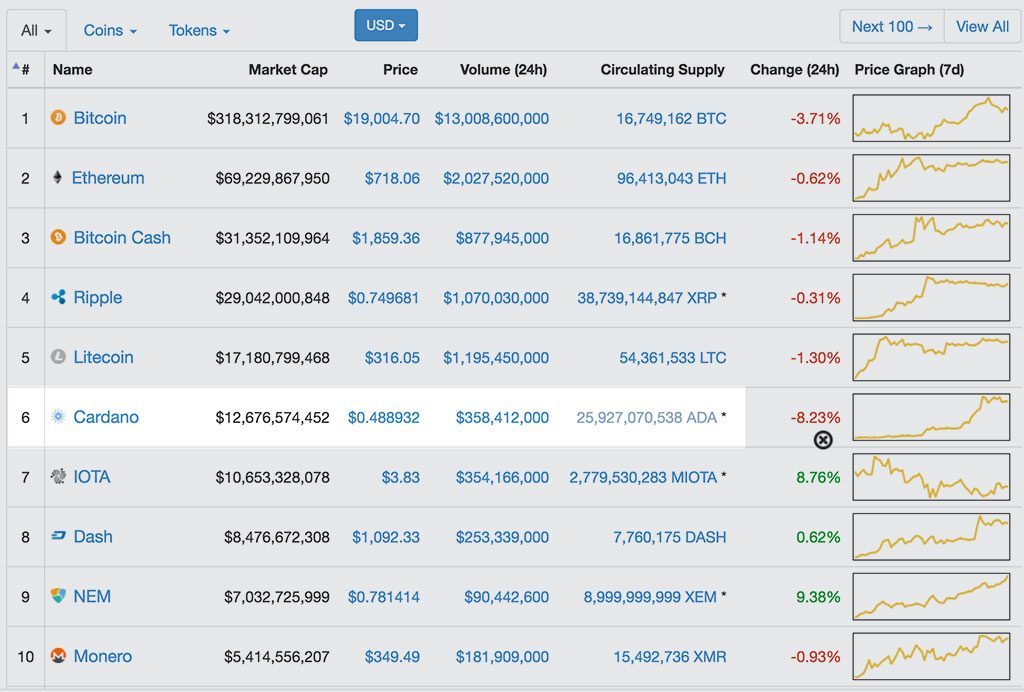1024x692 pixels.
Task: Open Cardano's 7d price graph
Action: click(x=931, y=417)
